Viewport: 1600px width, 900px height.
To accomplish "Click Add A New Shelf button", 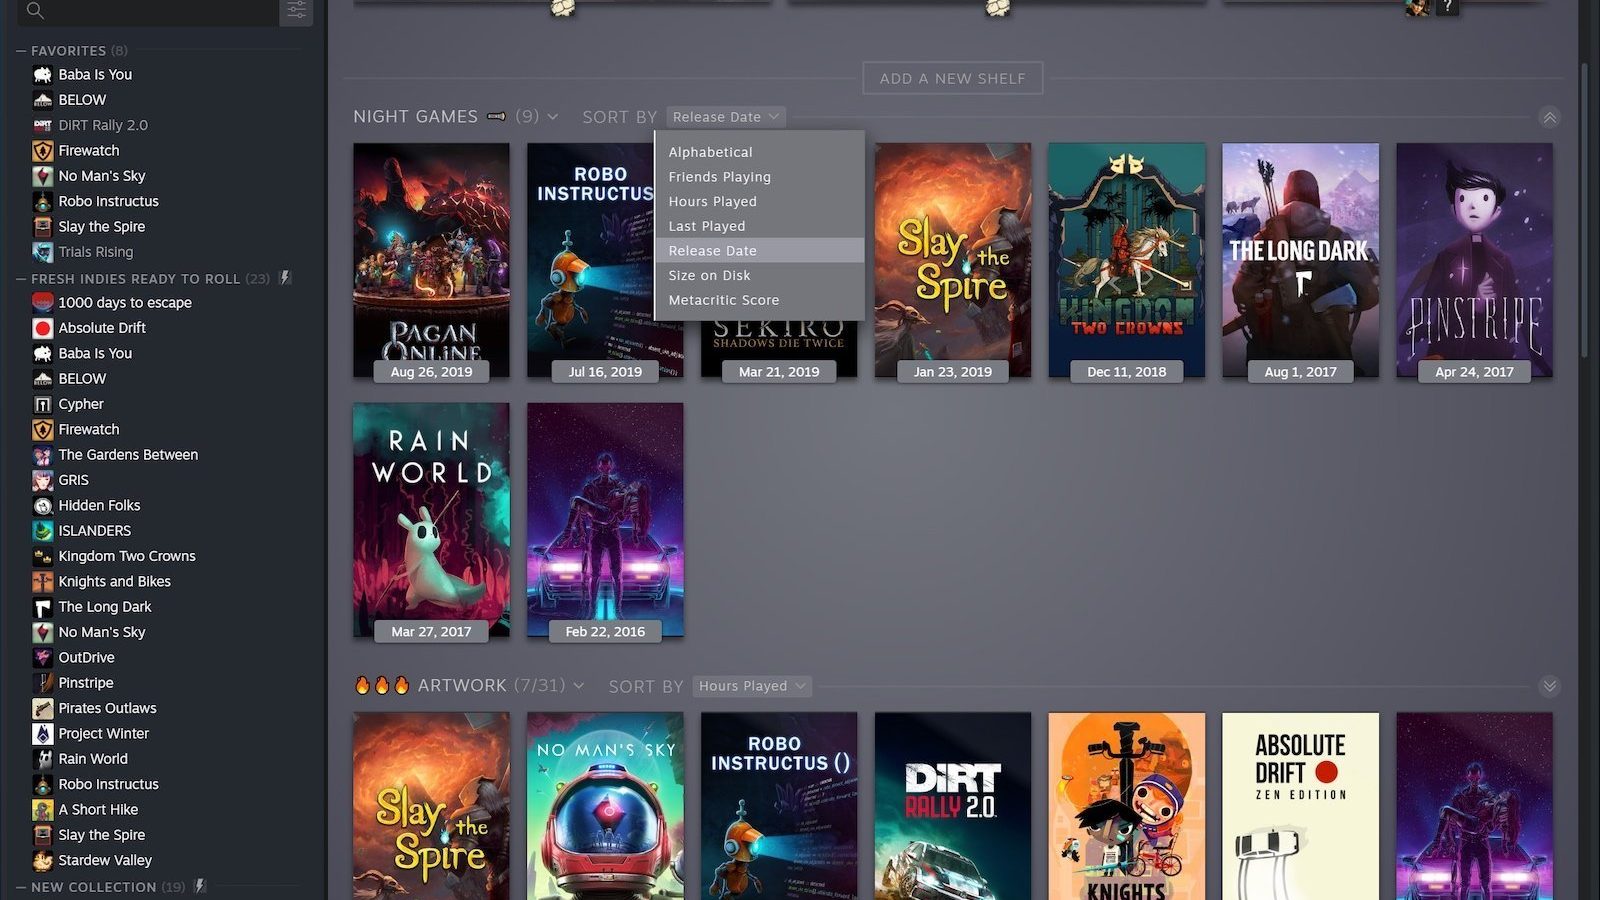I will [x=953, y=78].
